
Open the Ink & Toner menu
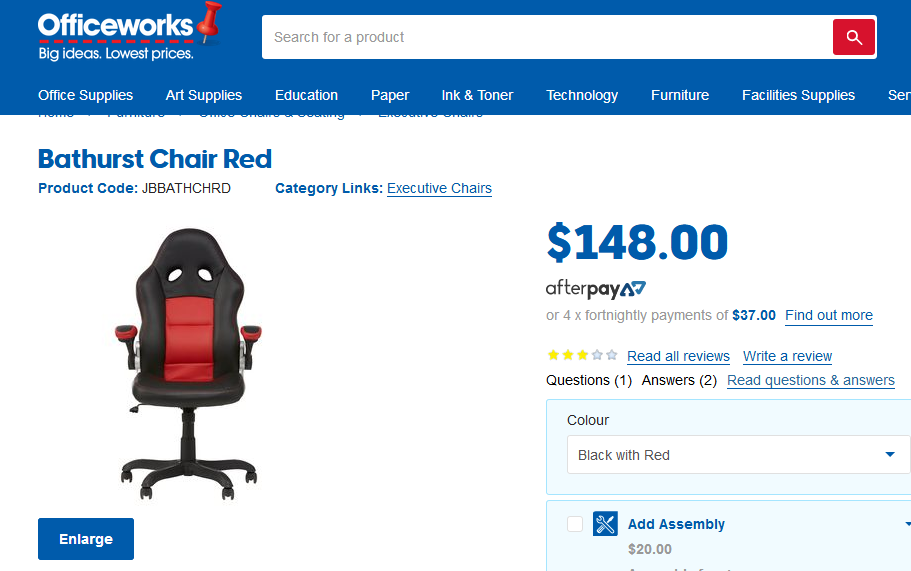(x=477, y=95)
